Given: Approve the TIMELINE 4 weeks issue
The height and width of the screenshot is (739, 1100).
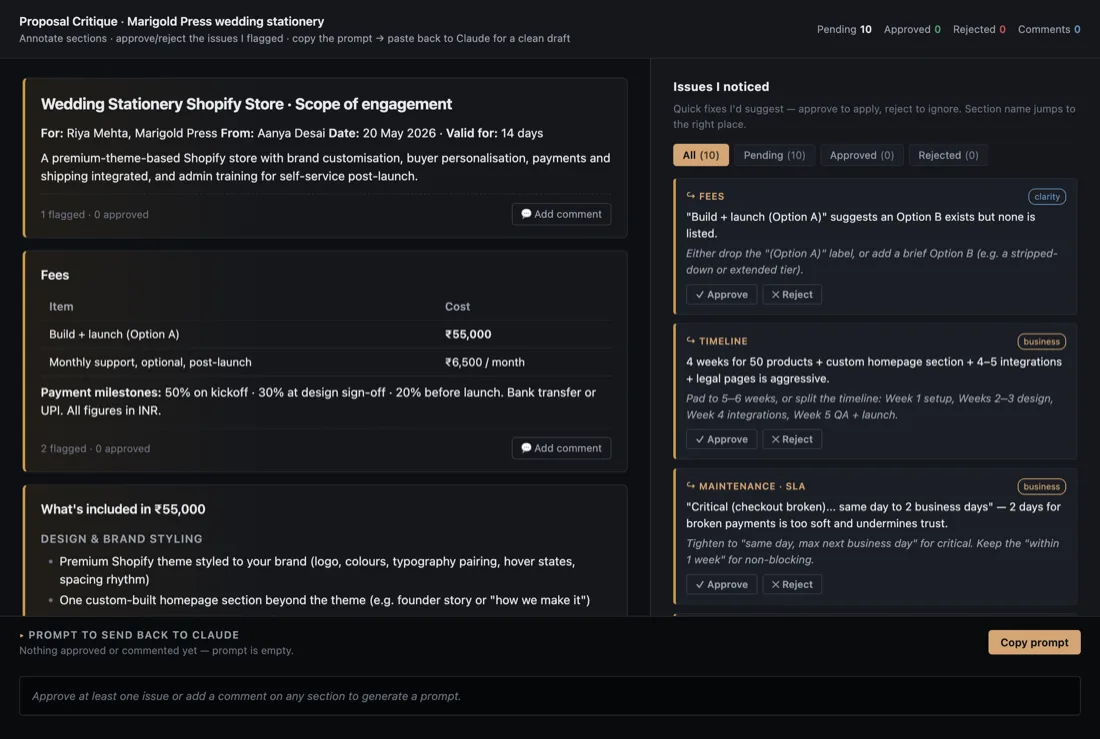Looking at the screenshot, I should [x=721, y=439].
